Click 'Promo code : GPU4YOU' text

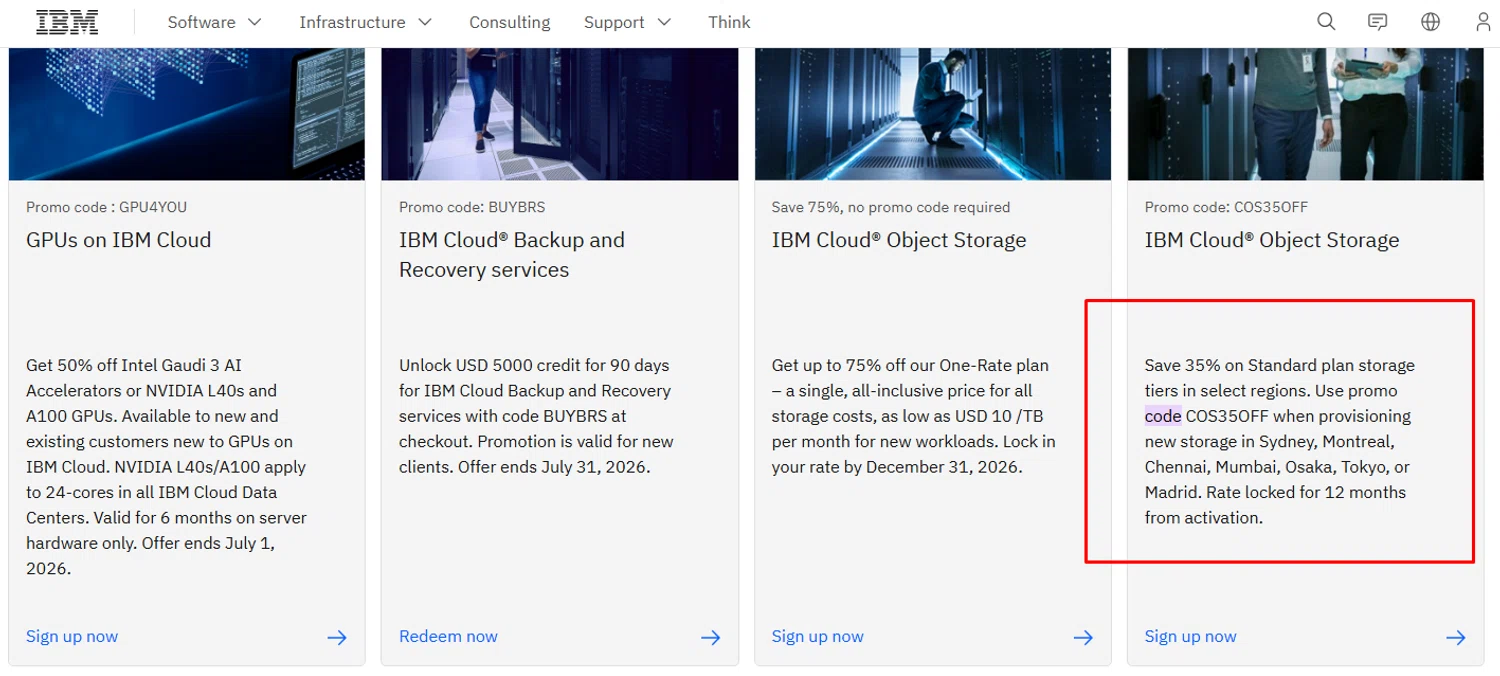coord(106,207)
